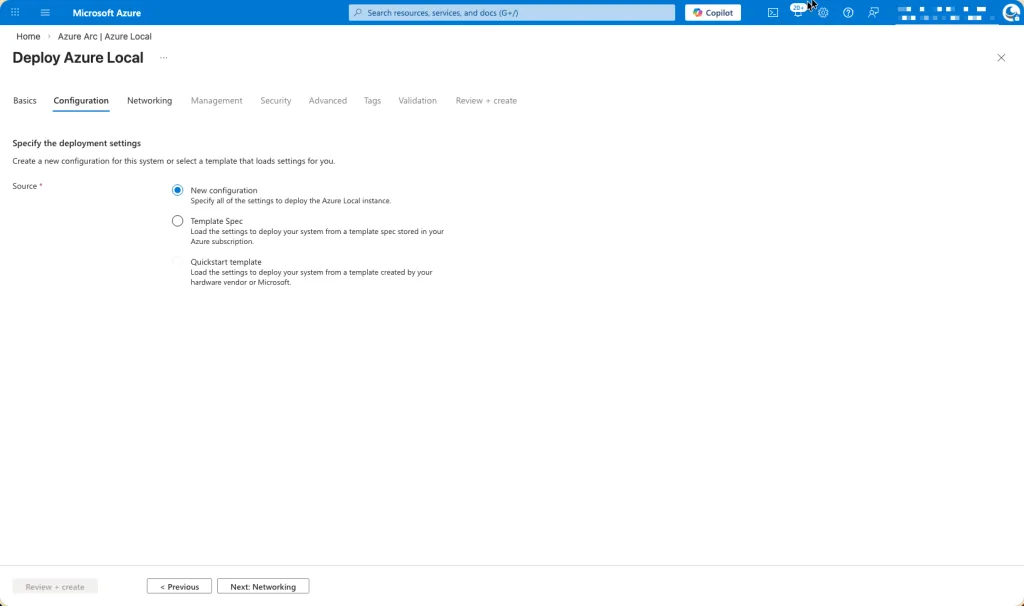Click the Help question mark icon

848,13
